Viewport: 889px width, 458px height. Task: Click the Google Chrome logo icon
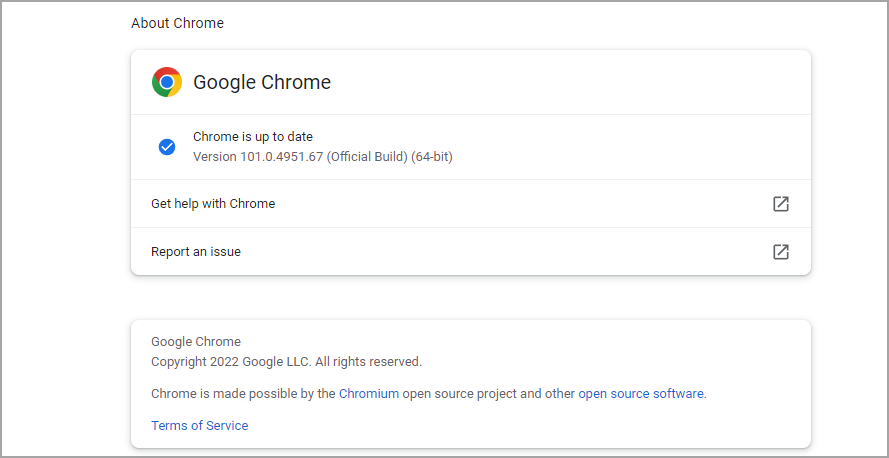pos(167,82)
